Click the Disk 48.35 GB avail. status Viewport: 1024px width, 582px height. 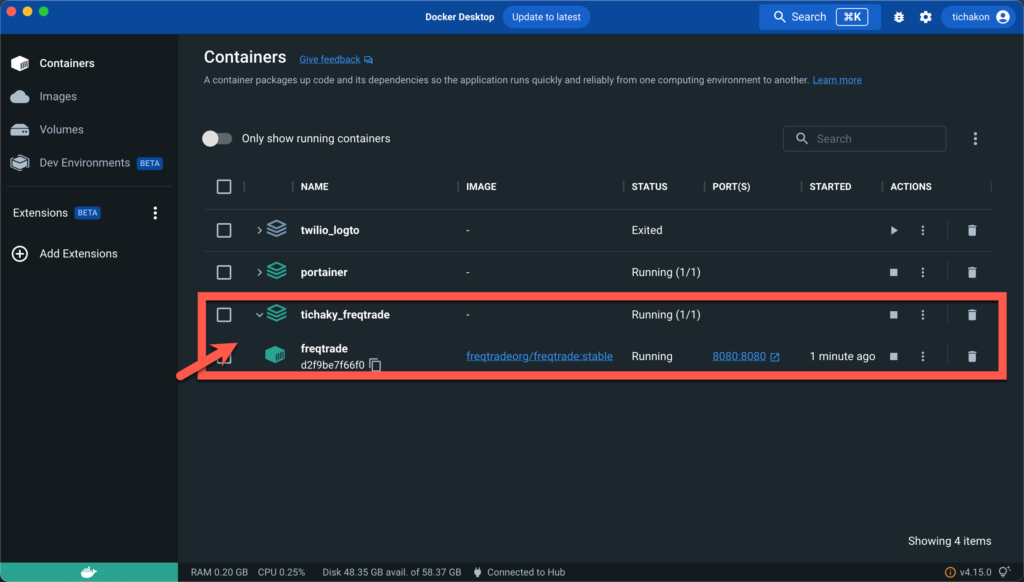[x=392, y=572]
